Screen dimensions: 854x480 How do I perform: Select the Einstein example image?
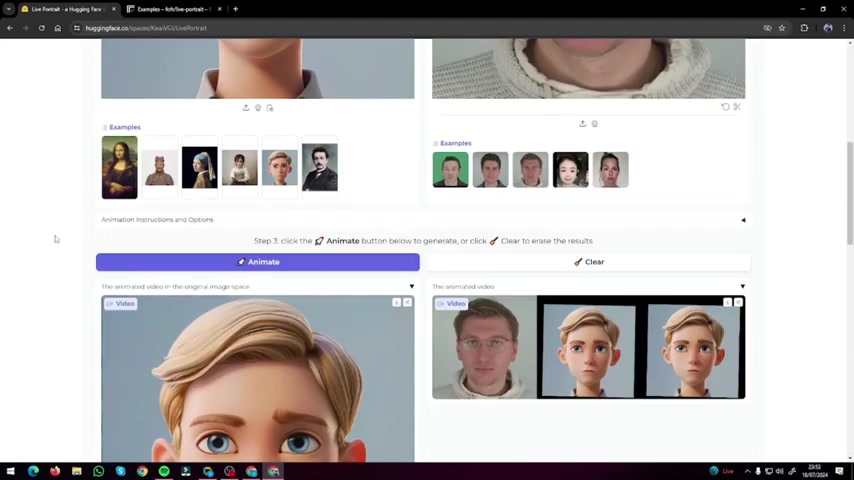pyautogui.click(x=320, y=167)
